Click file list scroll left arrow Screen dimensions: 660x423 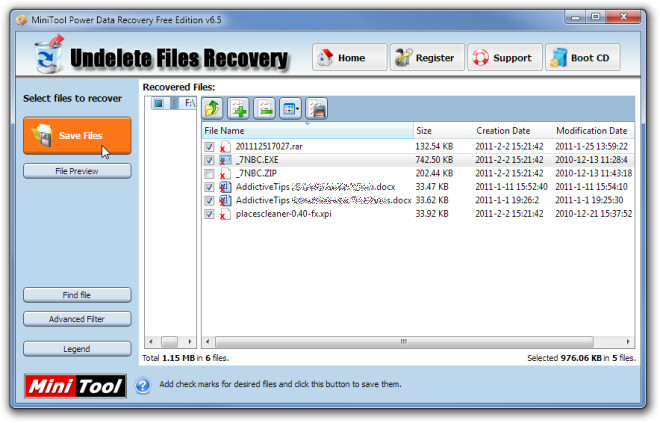[x=208, y=341]
